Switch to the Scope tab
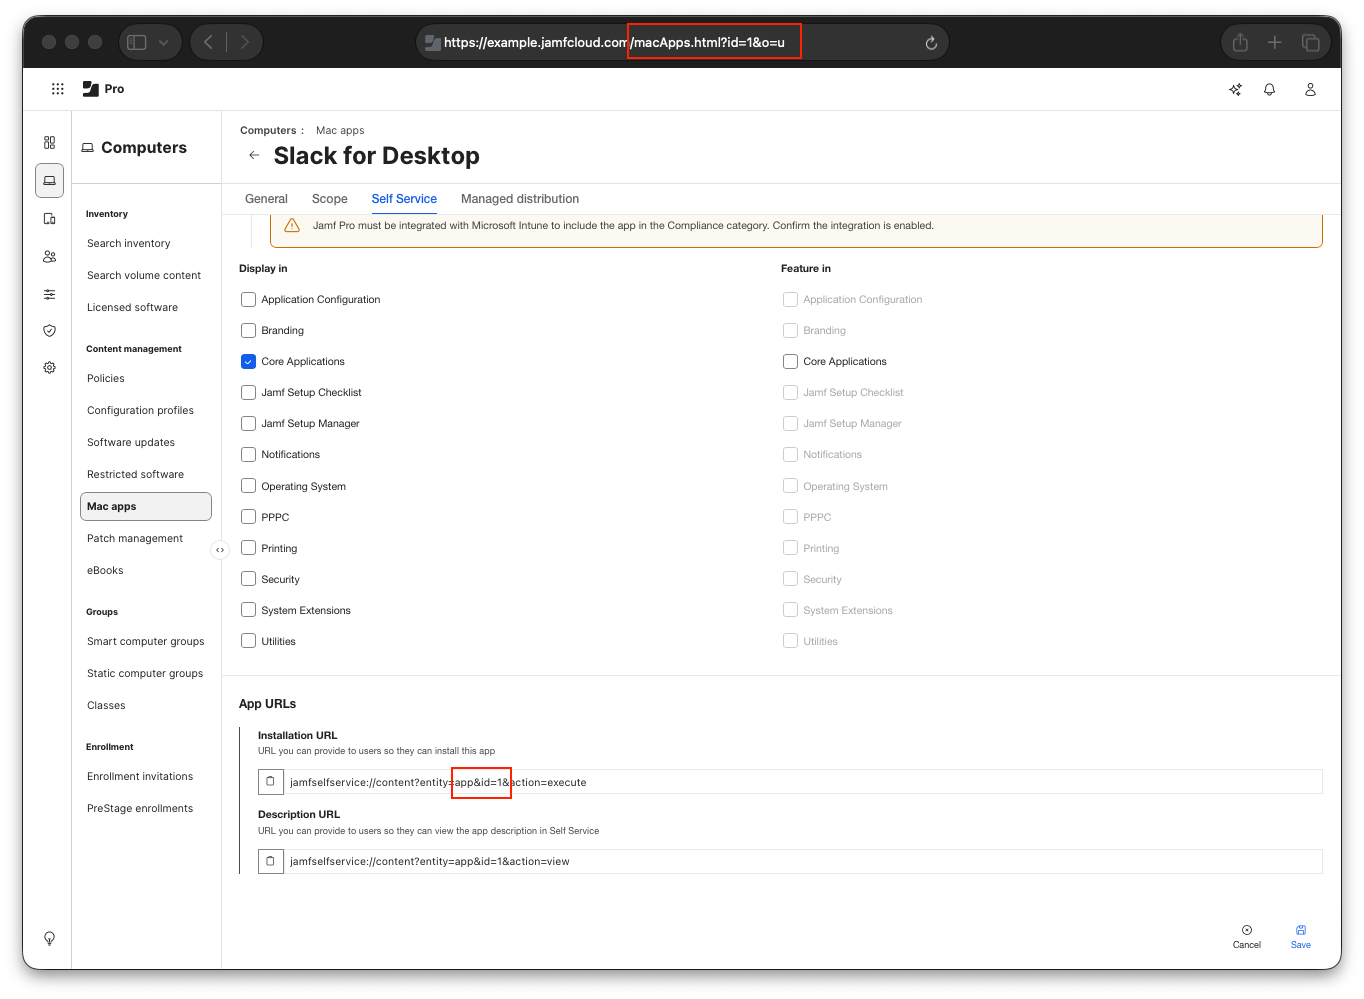 tap(330, 199)
